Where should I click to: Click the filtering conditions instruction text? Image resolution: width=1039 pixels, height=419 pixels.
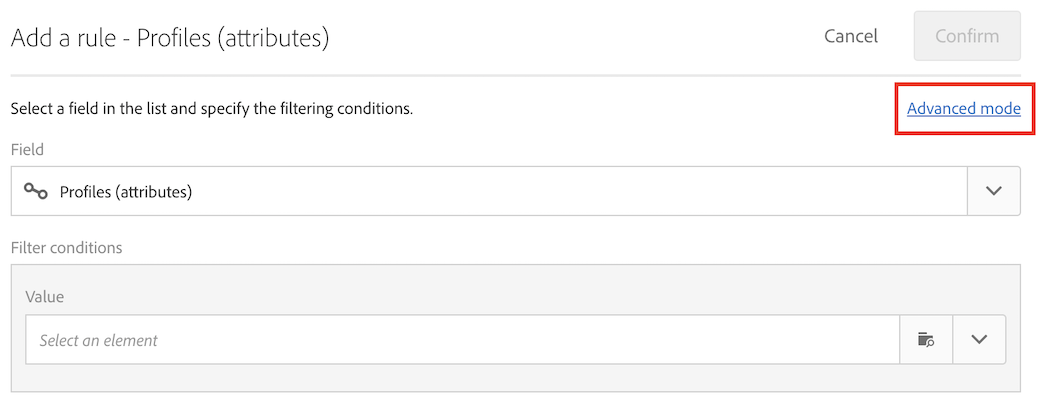pos(211,108)
